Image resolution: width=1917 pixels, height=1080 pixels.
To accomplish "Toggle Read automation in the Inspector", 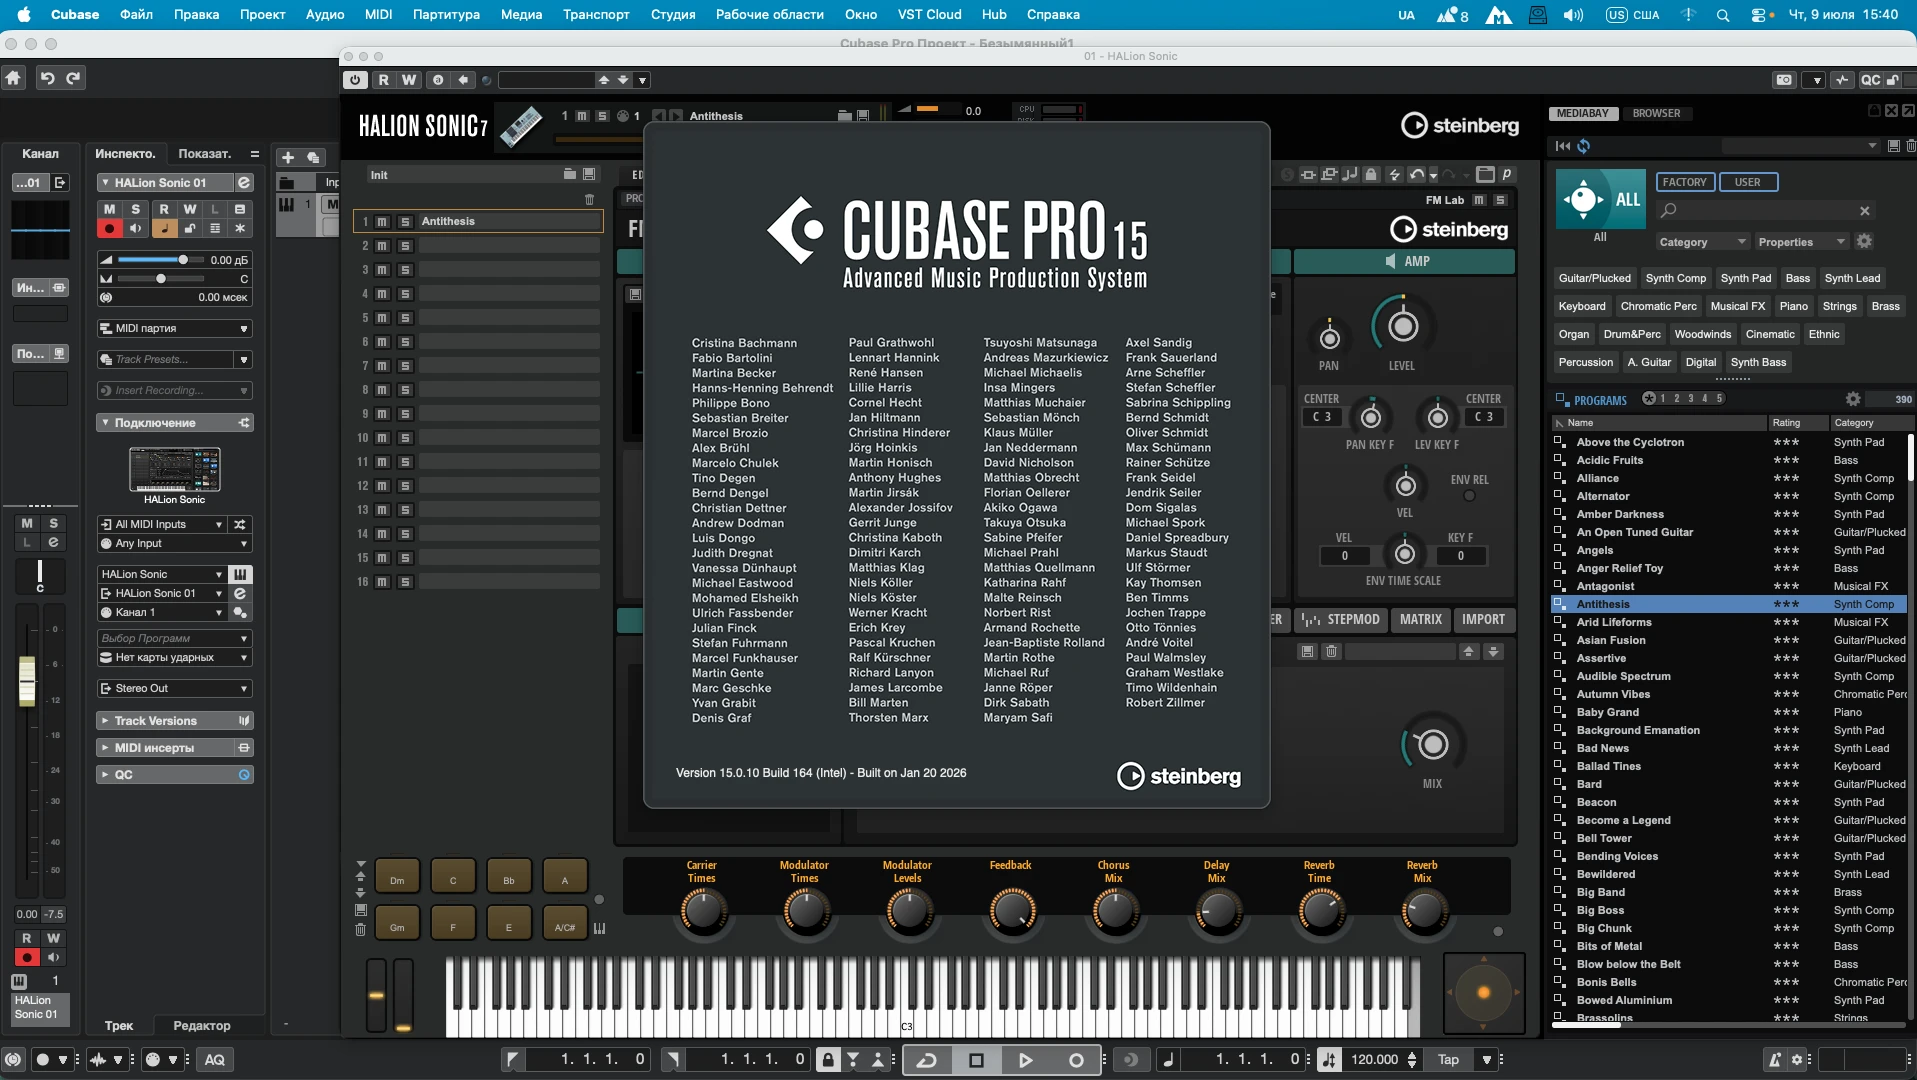I will point(163,209).
